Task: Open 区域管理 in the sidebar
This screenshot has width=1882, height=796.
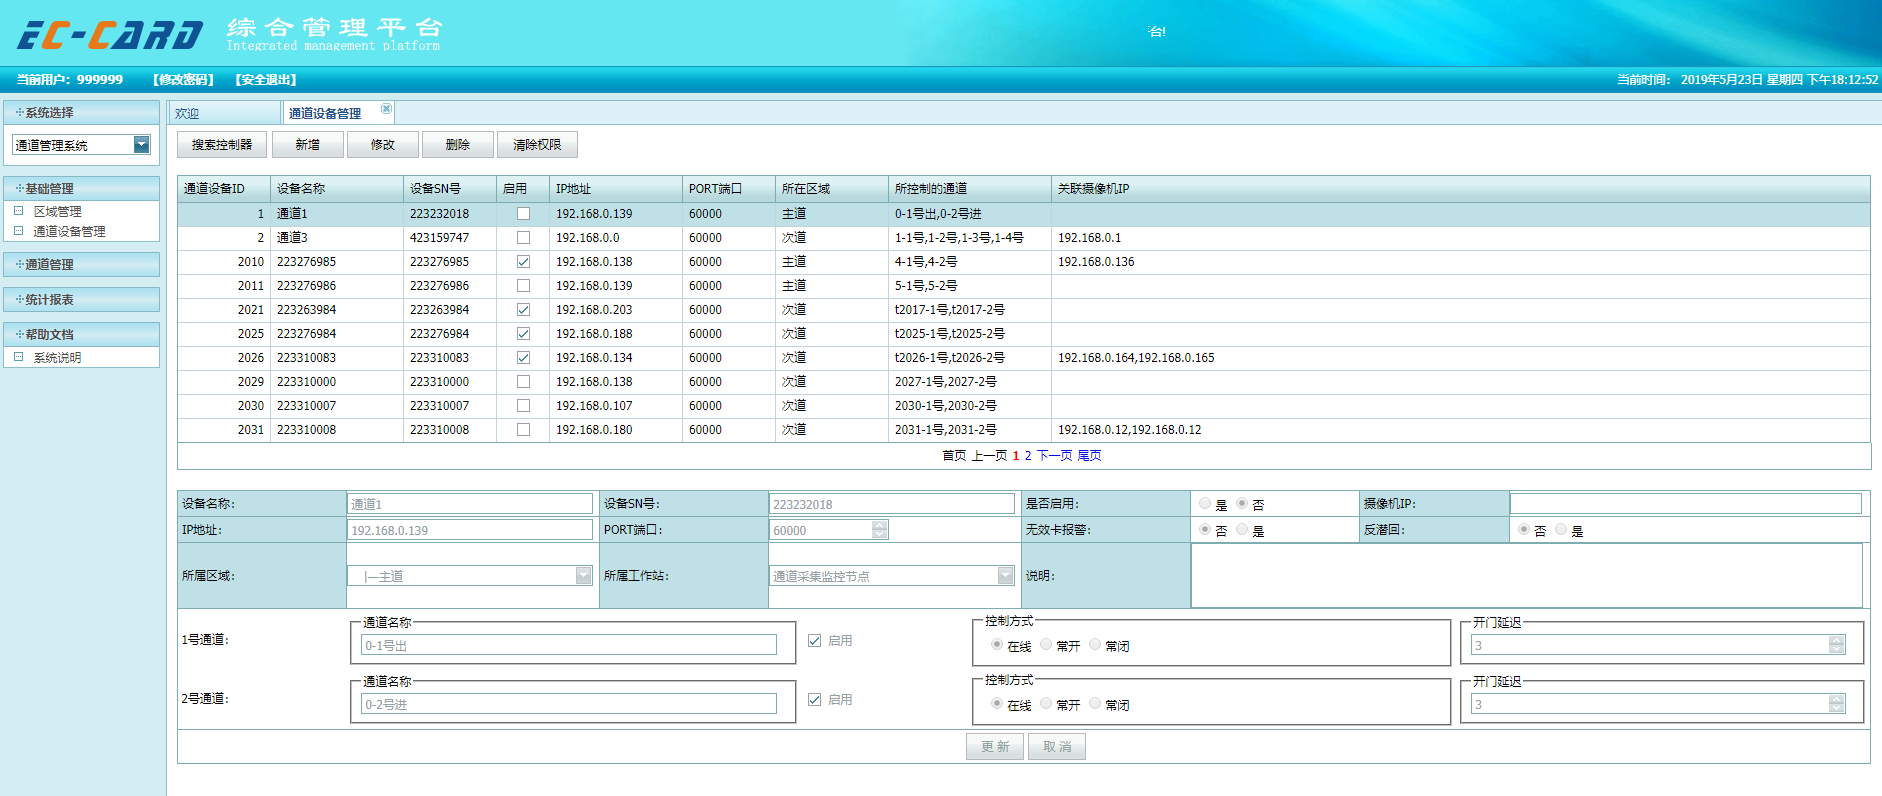Action: point(58,211)
